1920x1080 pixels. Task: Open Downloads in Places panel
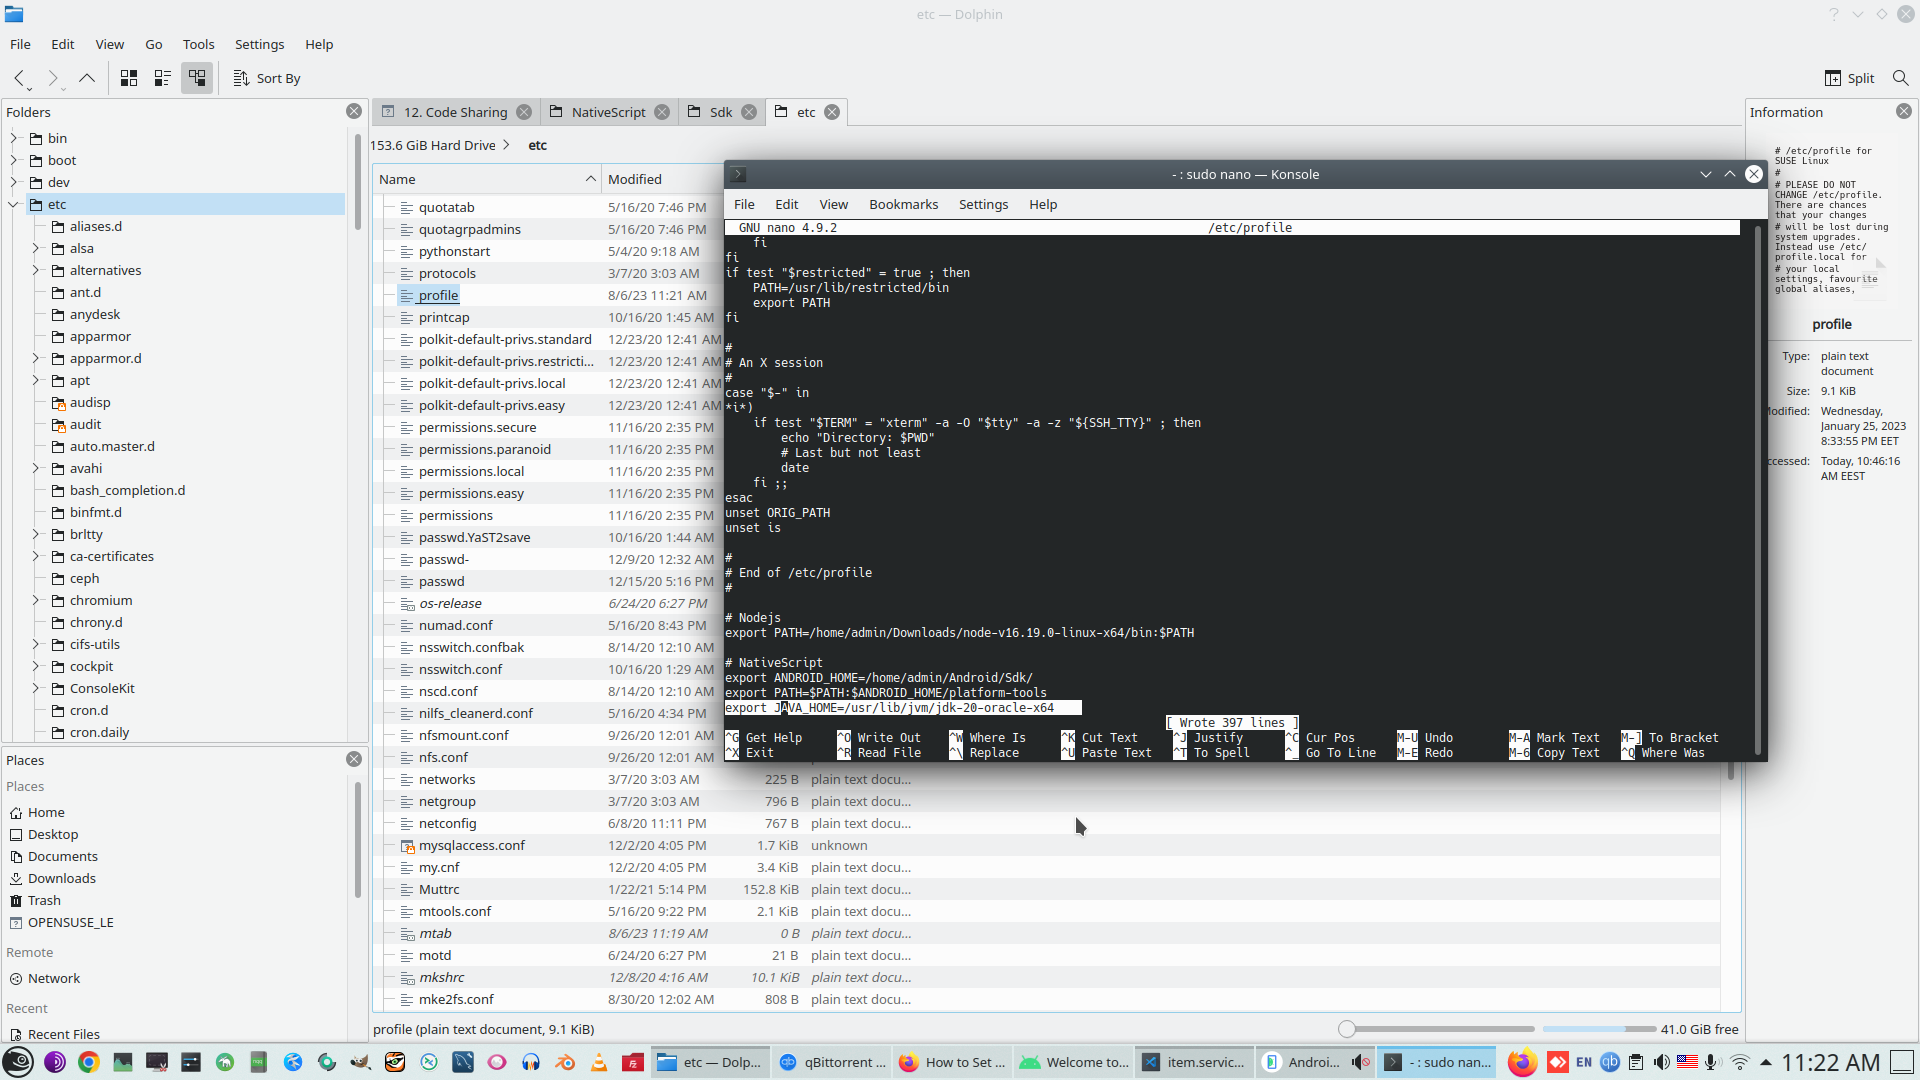tap(61, 878)
